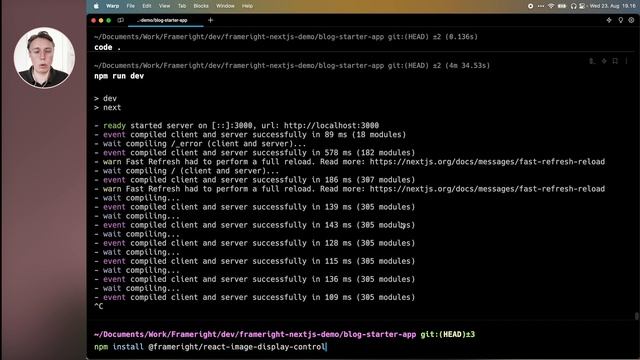Select the demo/blog-starter-app terminal tab

click(166, 20)
